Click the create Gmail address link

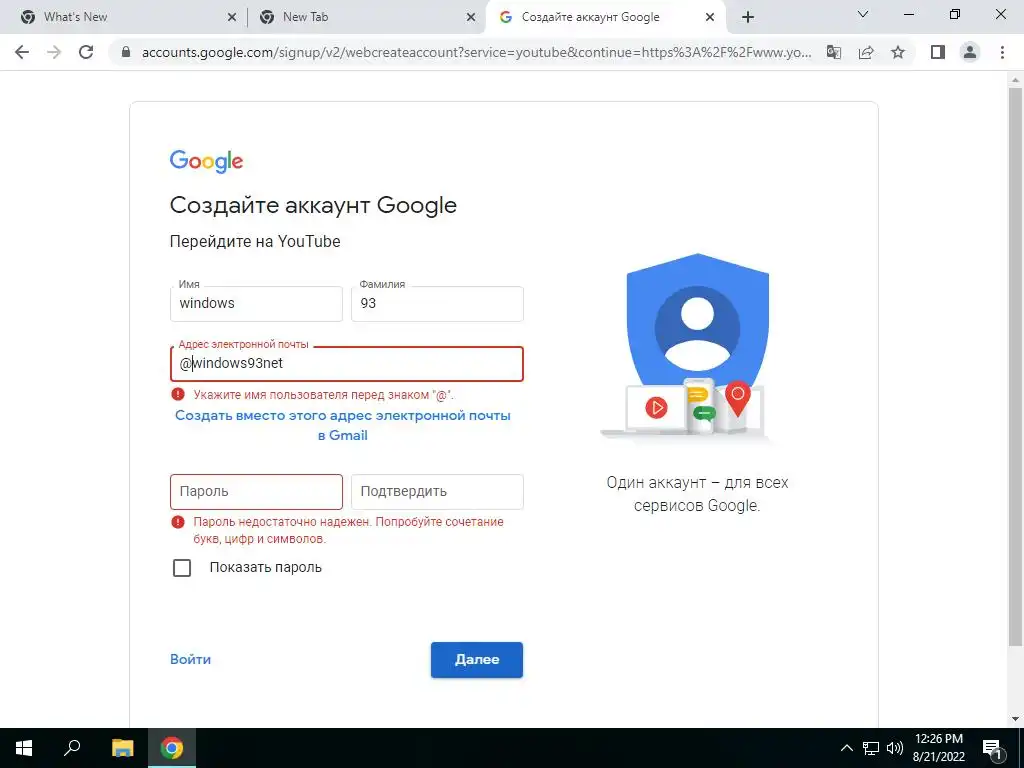point(343,425)
